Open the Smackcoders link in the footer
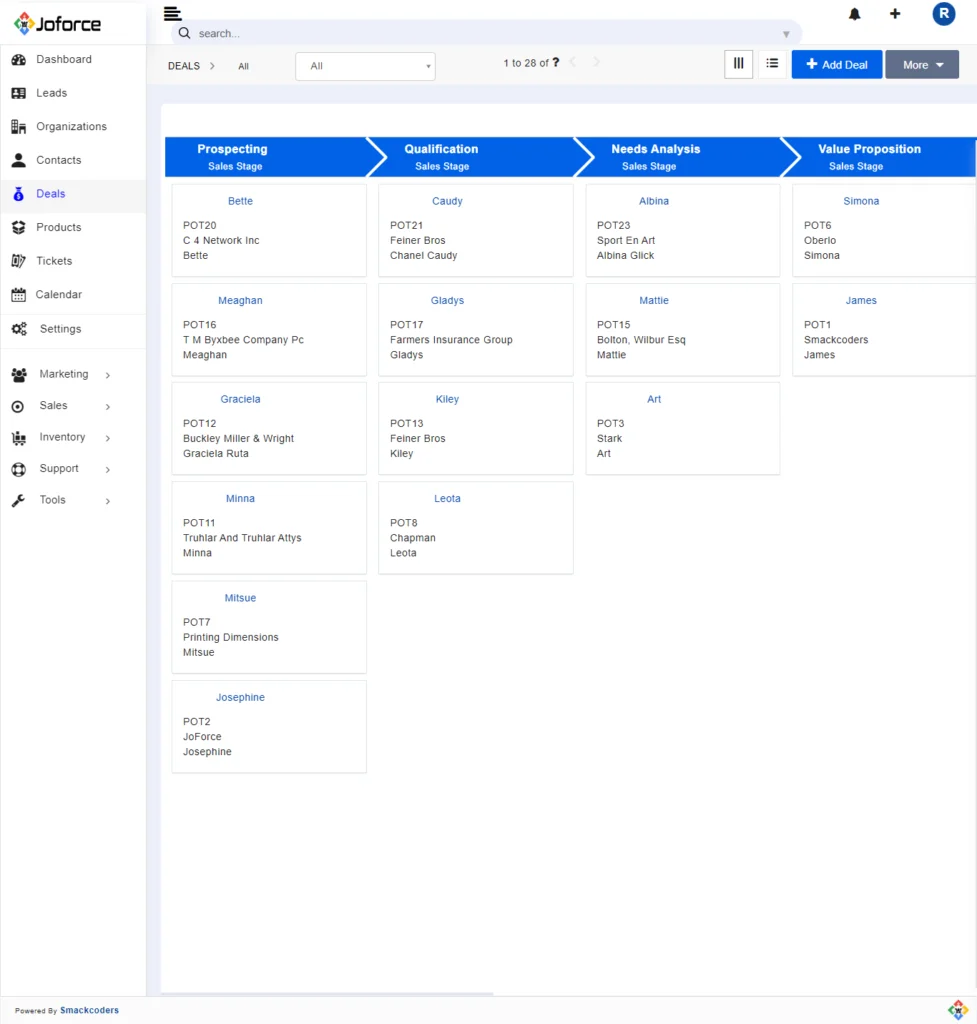Screen dimensions: 977x1024 tap(88, 1010)
